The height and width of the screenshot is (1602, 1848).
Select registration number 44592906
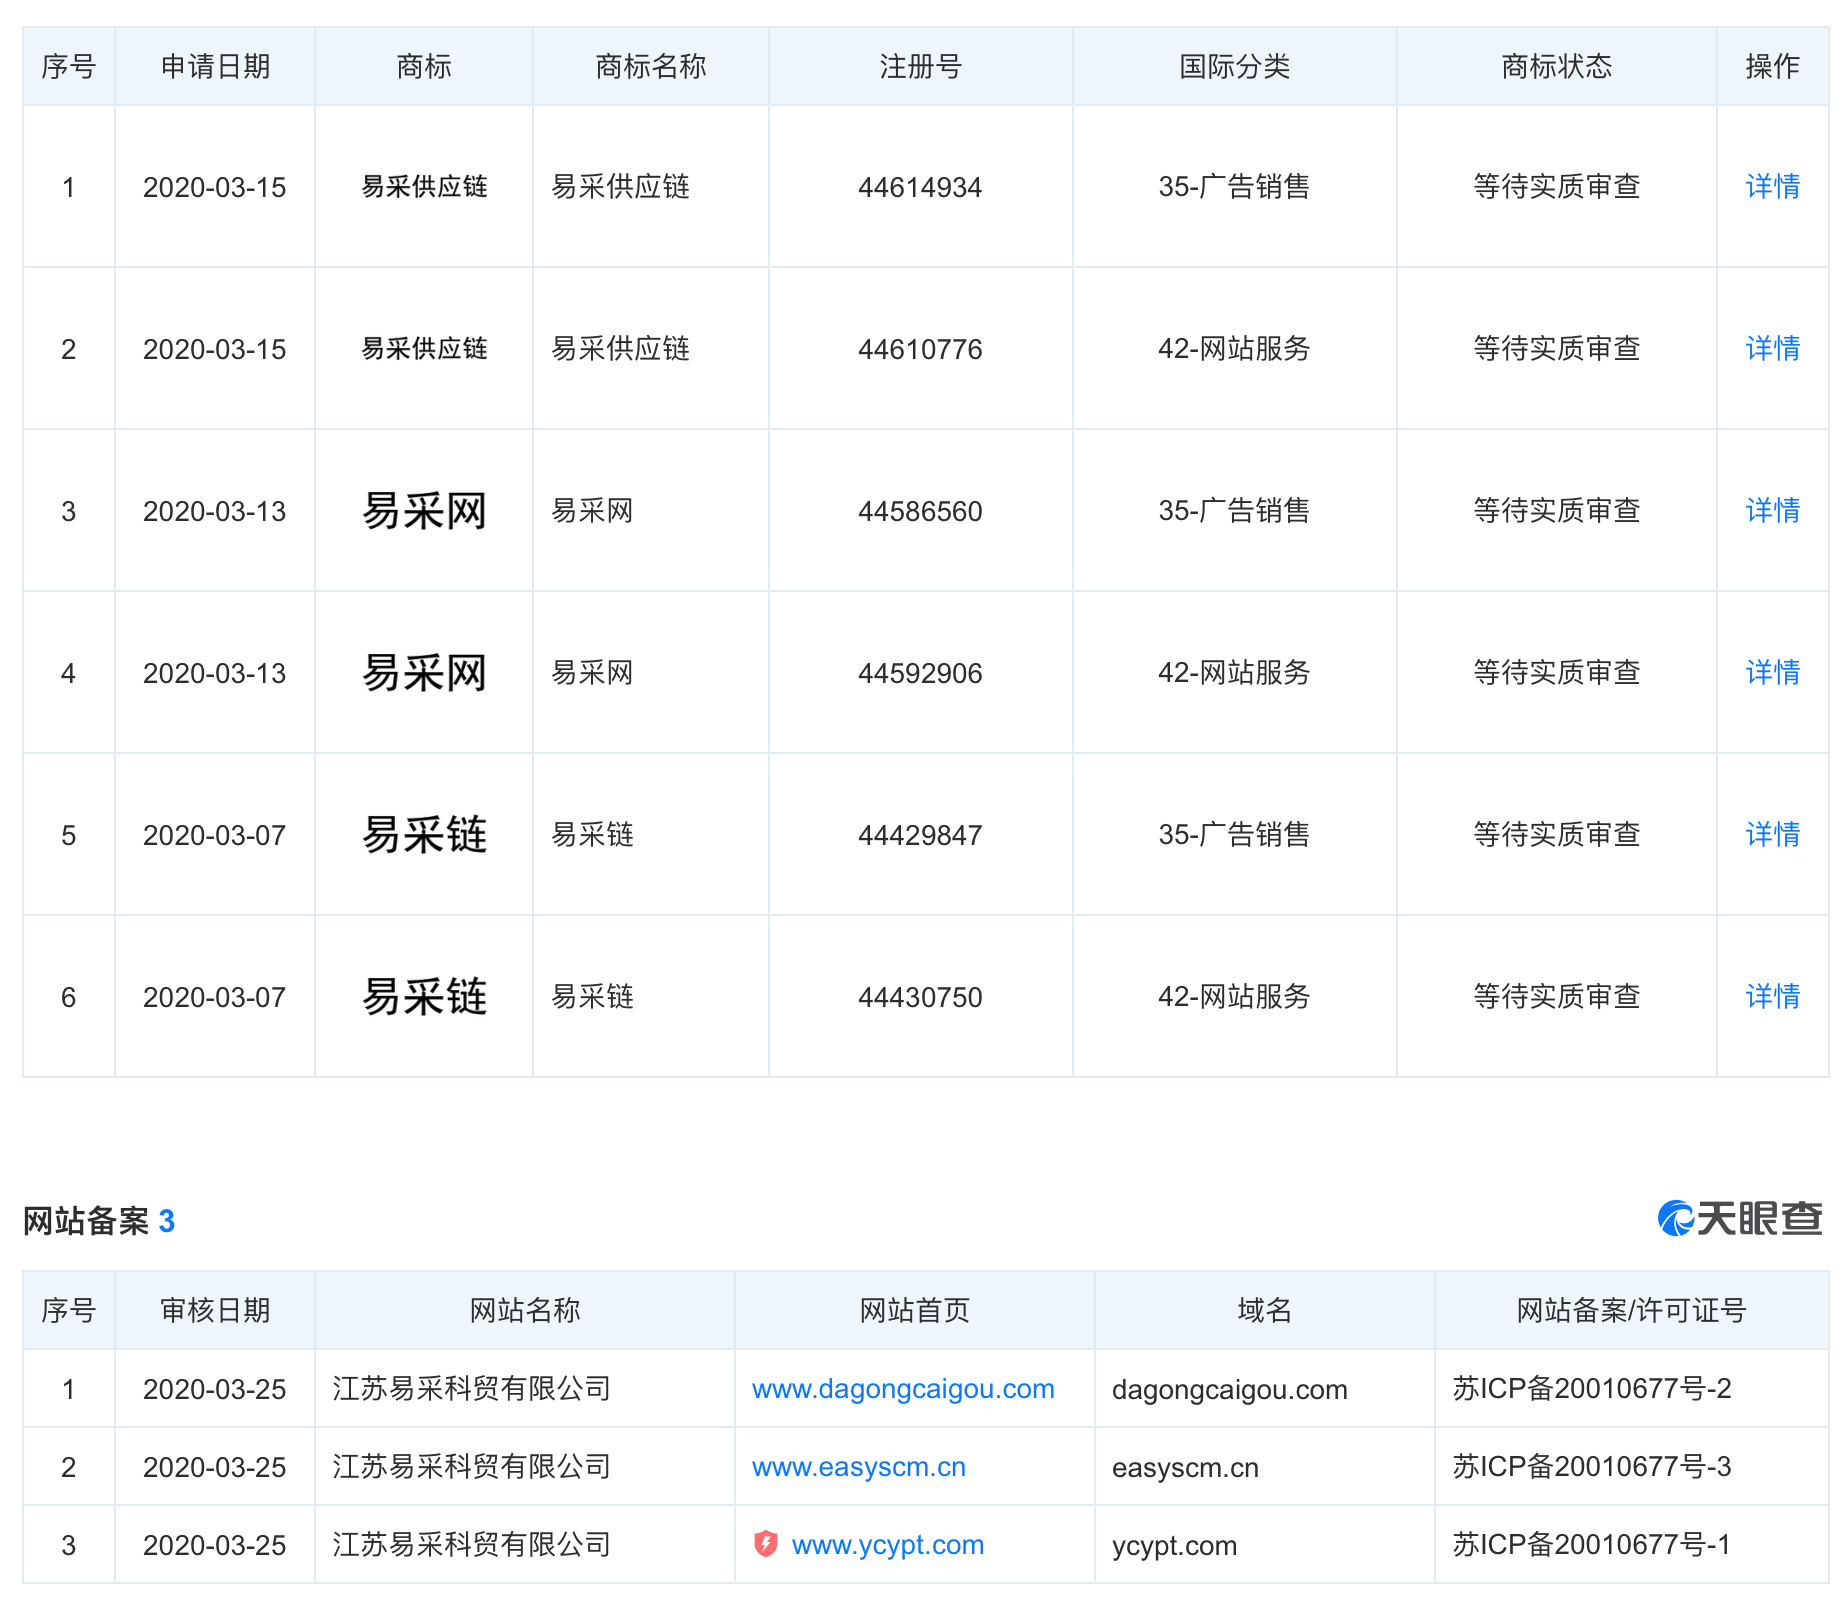click(920, 673)
